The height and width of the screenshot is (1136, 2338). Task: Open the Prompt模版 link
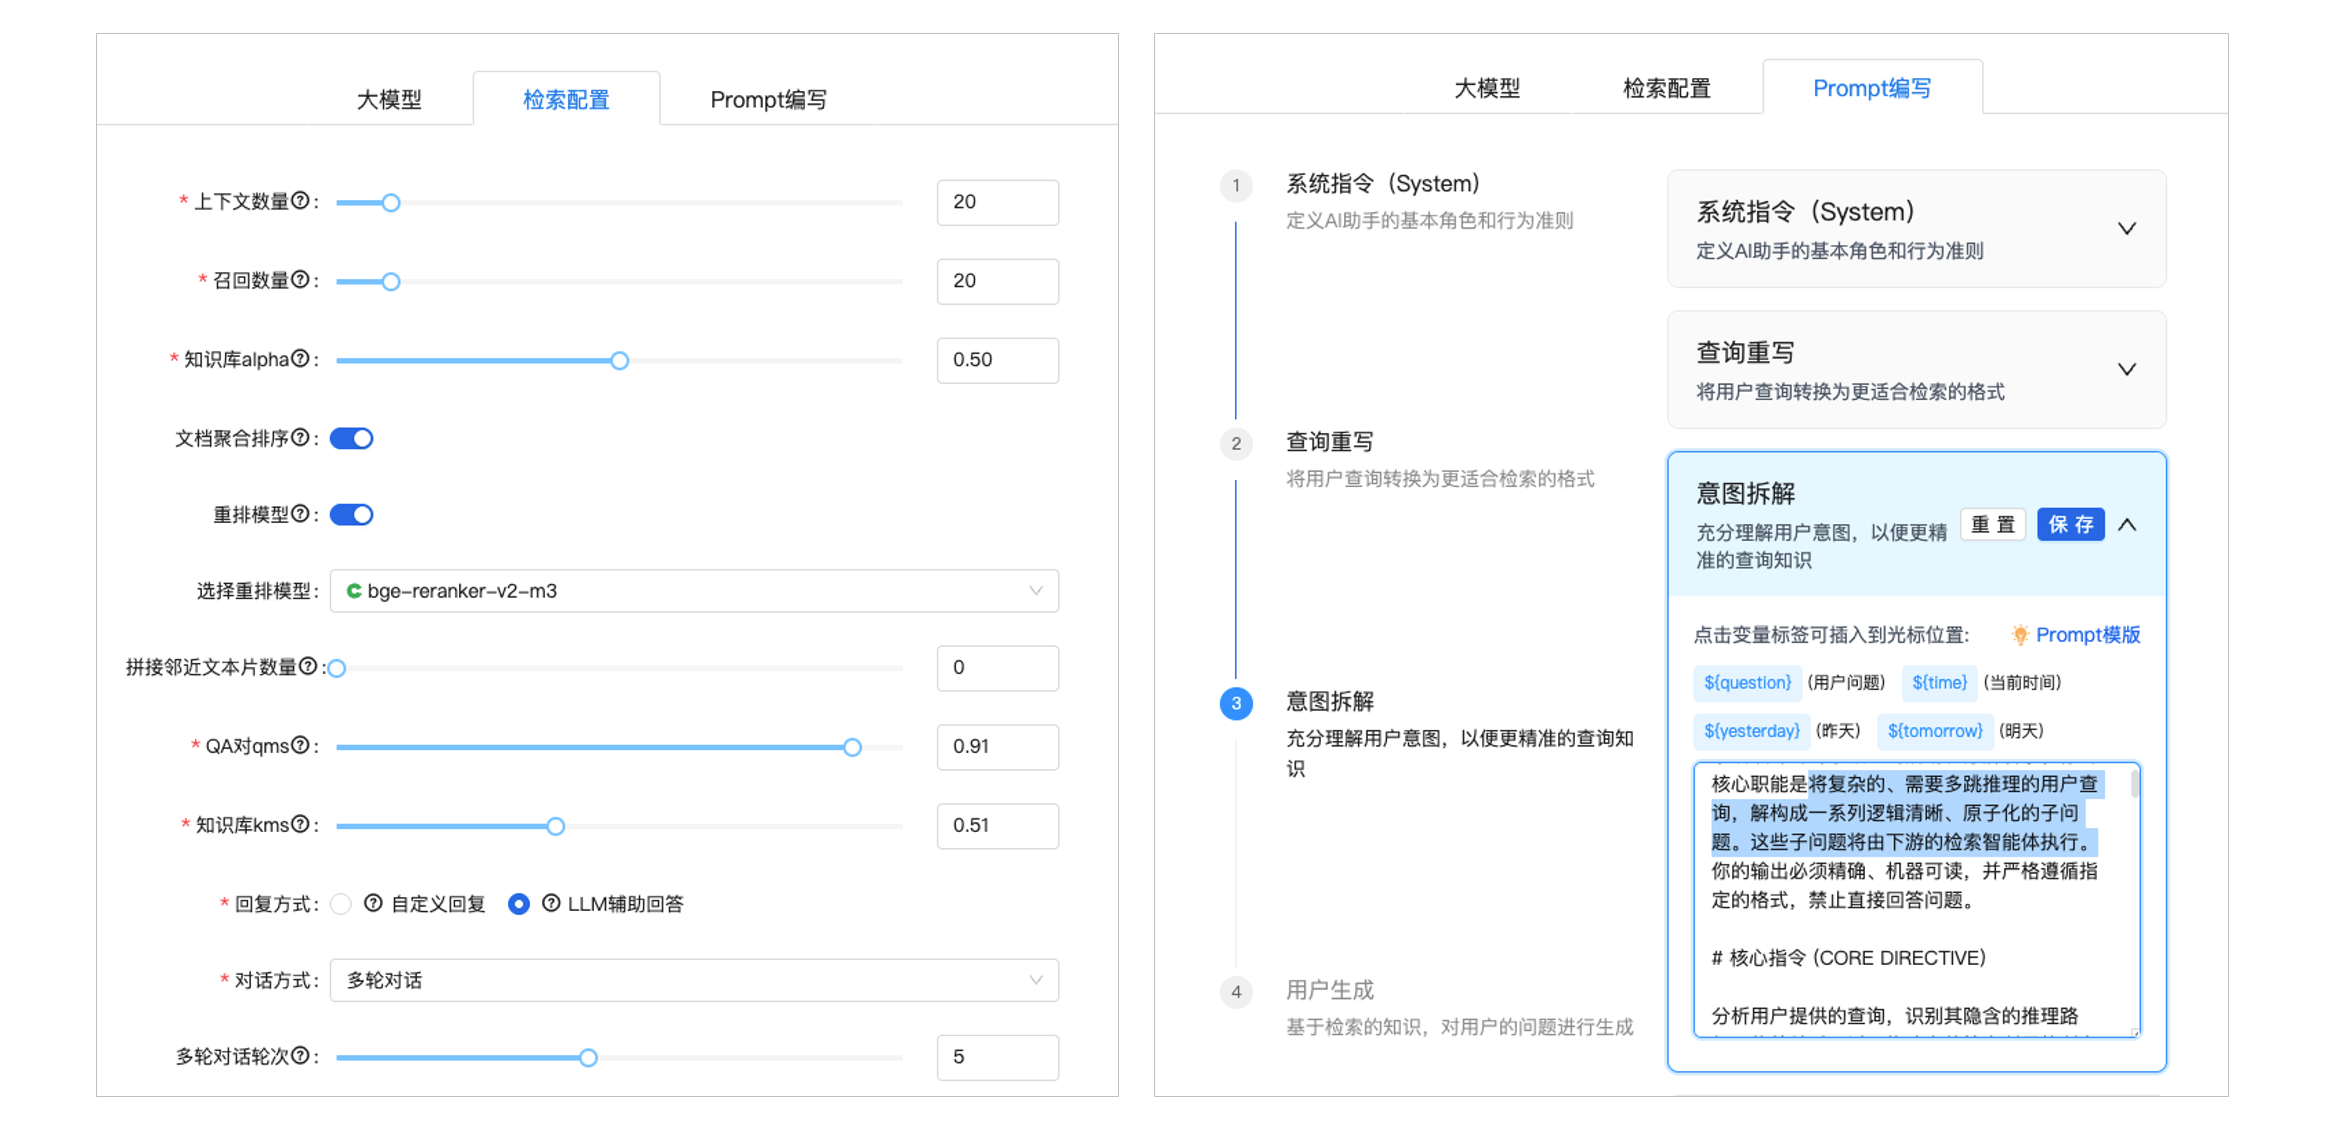coord(2087,635)
